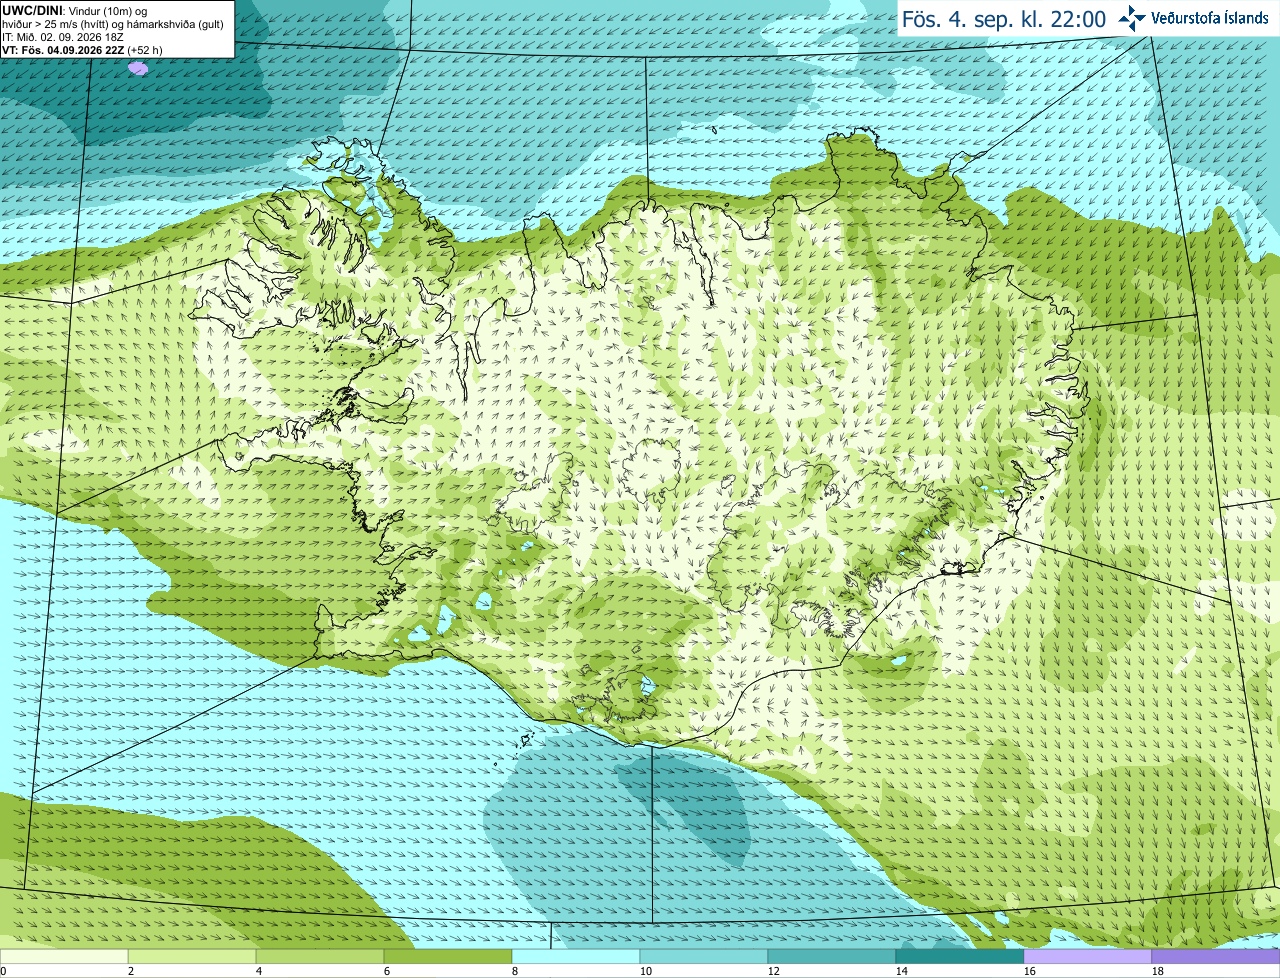Viewport: 1280px width, 978px height.
Task: Click the IT model run time line
Action: (63, 37)
